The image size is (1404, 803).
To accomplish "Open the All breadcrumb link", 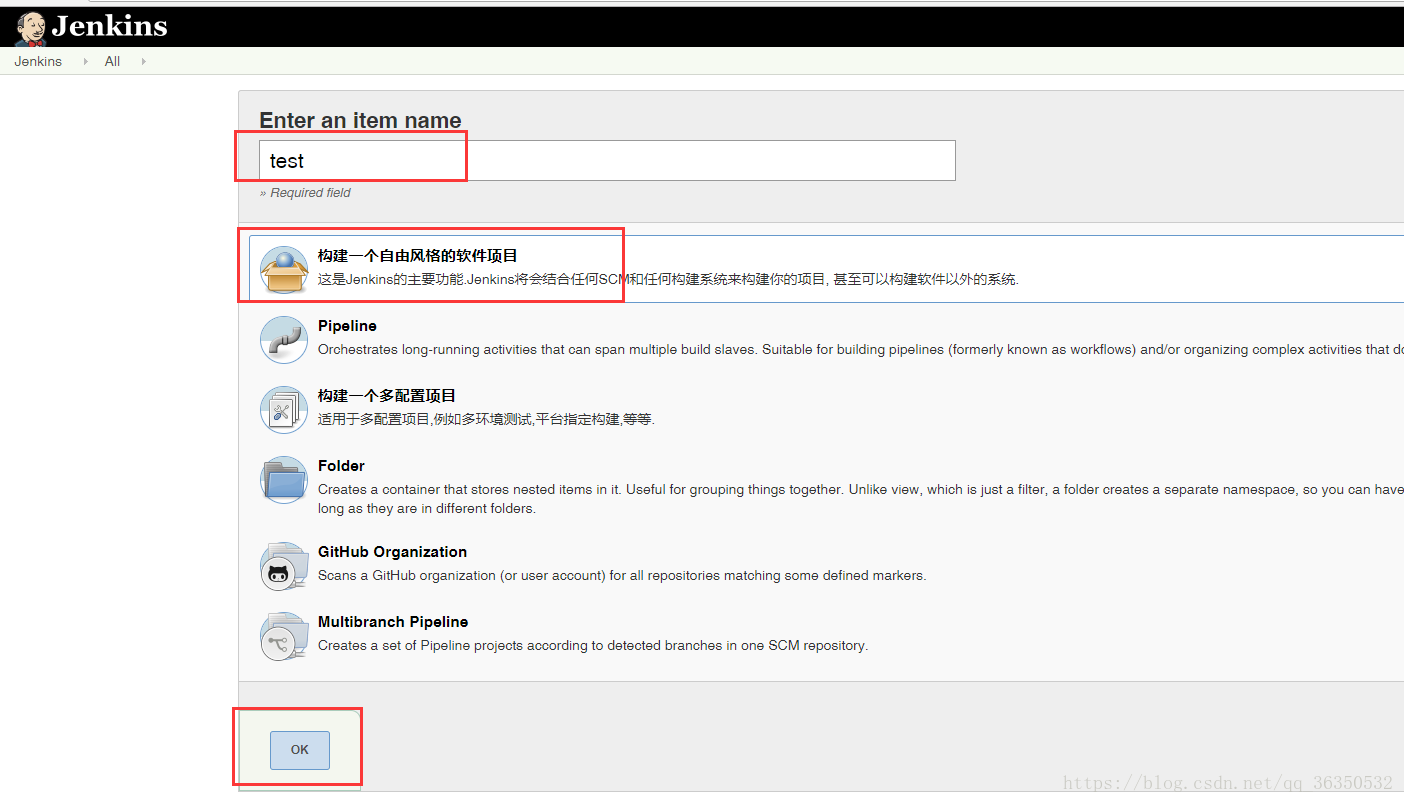I will (112, 61).
